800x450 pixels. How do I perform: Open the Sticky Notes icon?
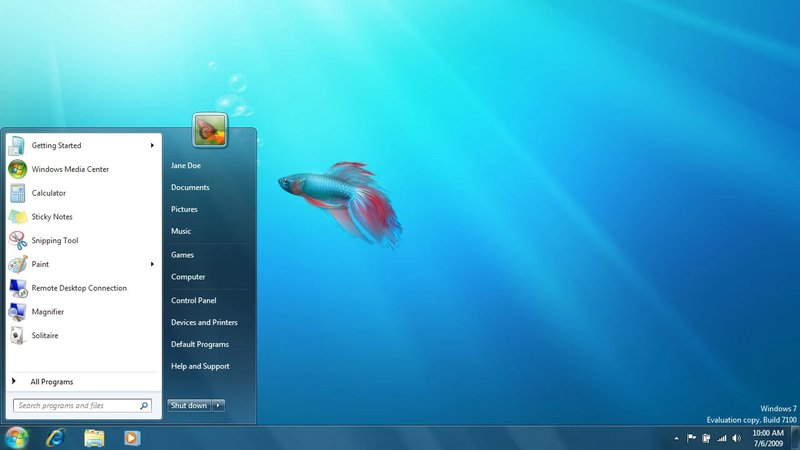coord(18,217)
